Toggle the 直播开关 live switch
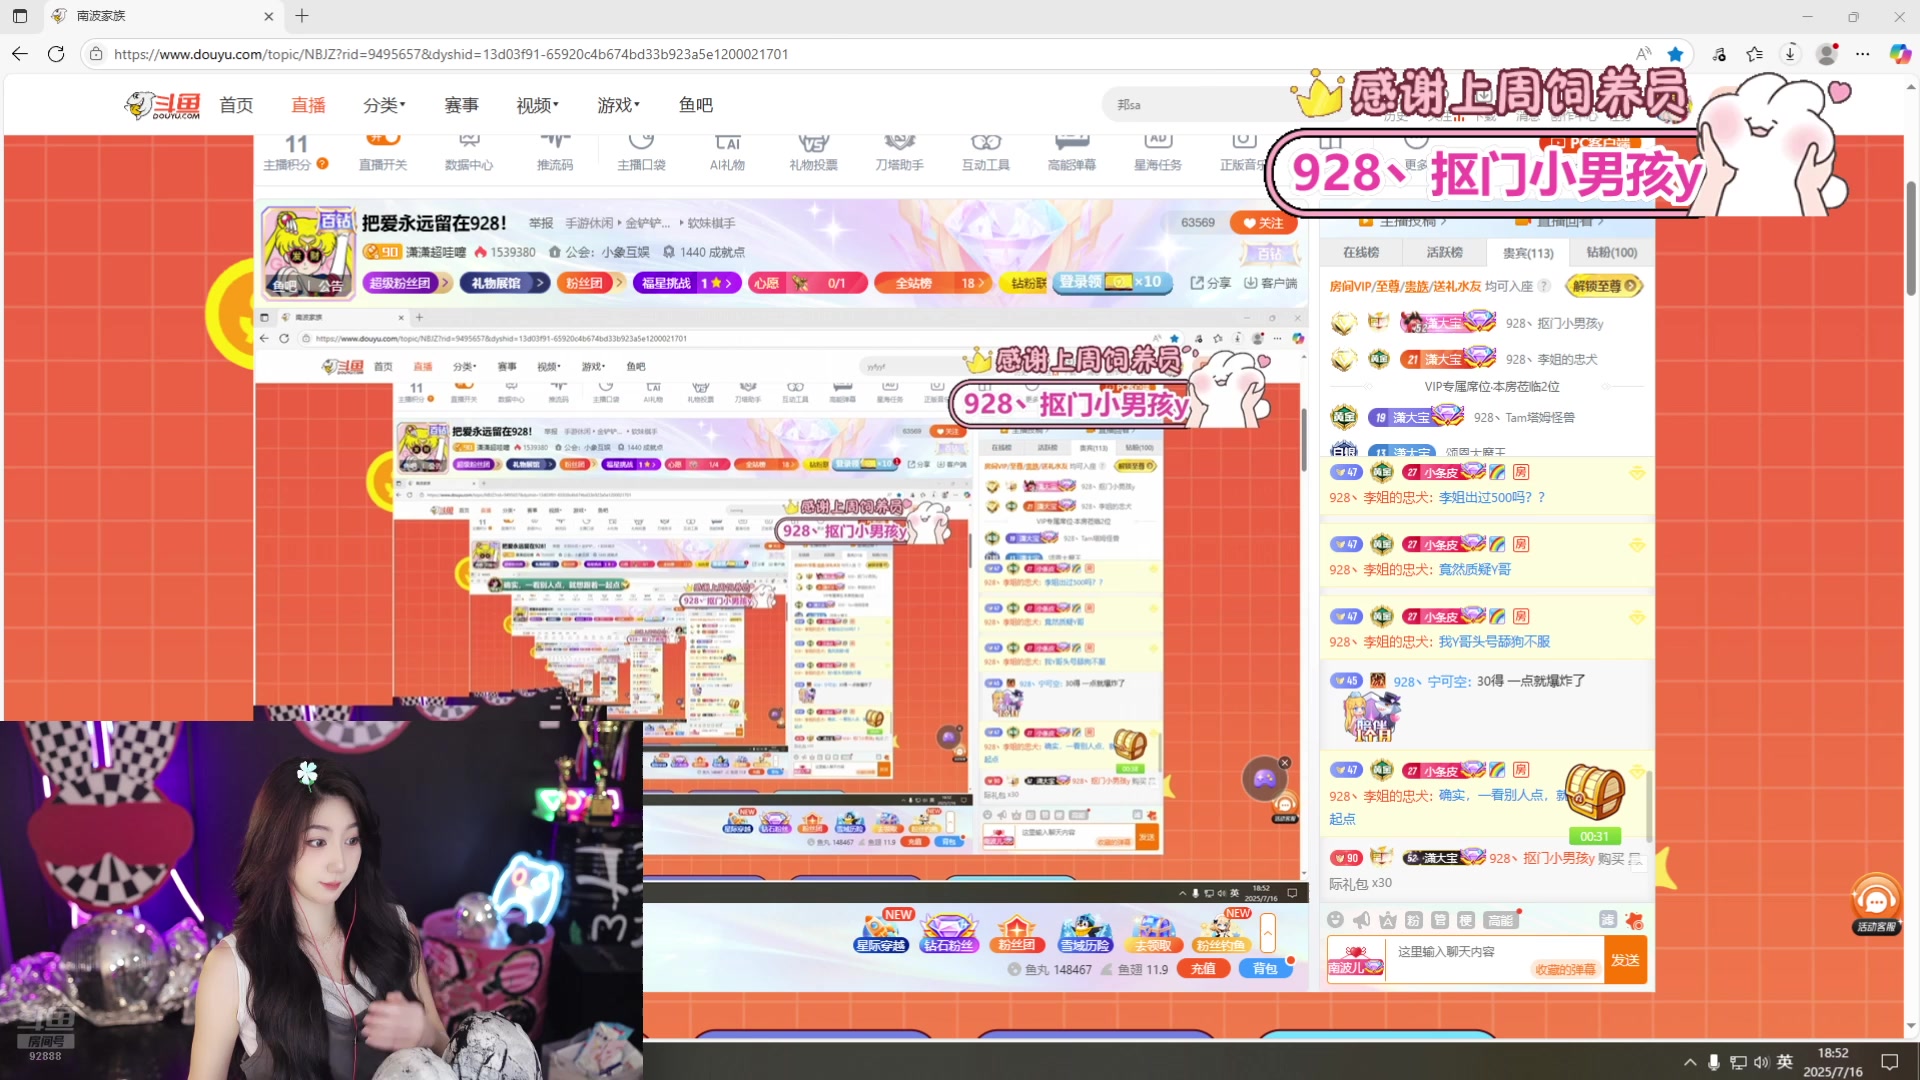 pos(383,153)
